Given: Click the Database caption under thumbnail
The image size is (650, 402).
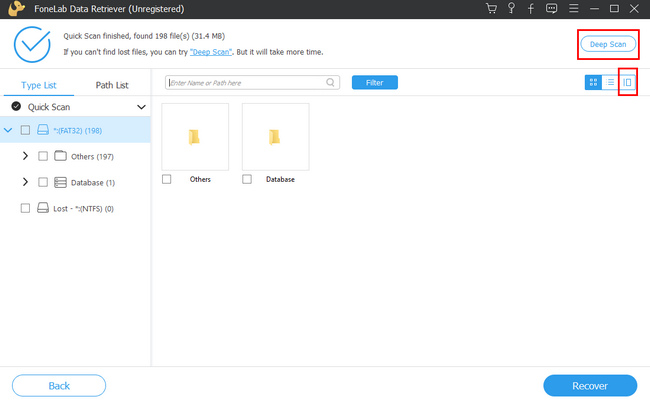Looking at the screenshot, I should pos(280,179).
